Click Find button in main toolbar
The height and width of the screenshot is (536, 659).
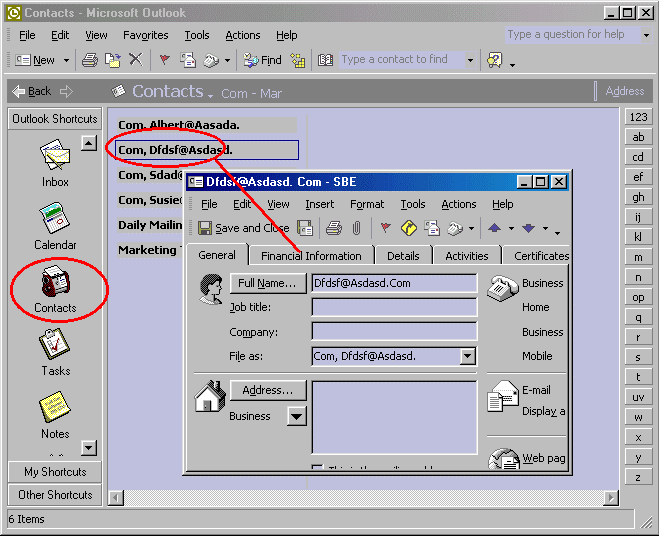[262, 60]
